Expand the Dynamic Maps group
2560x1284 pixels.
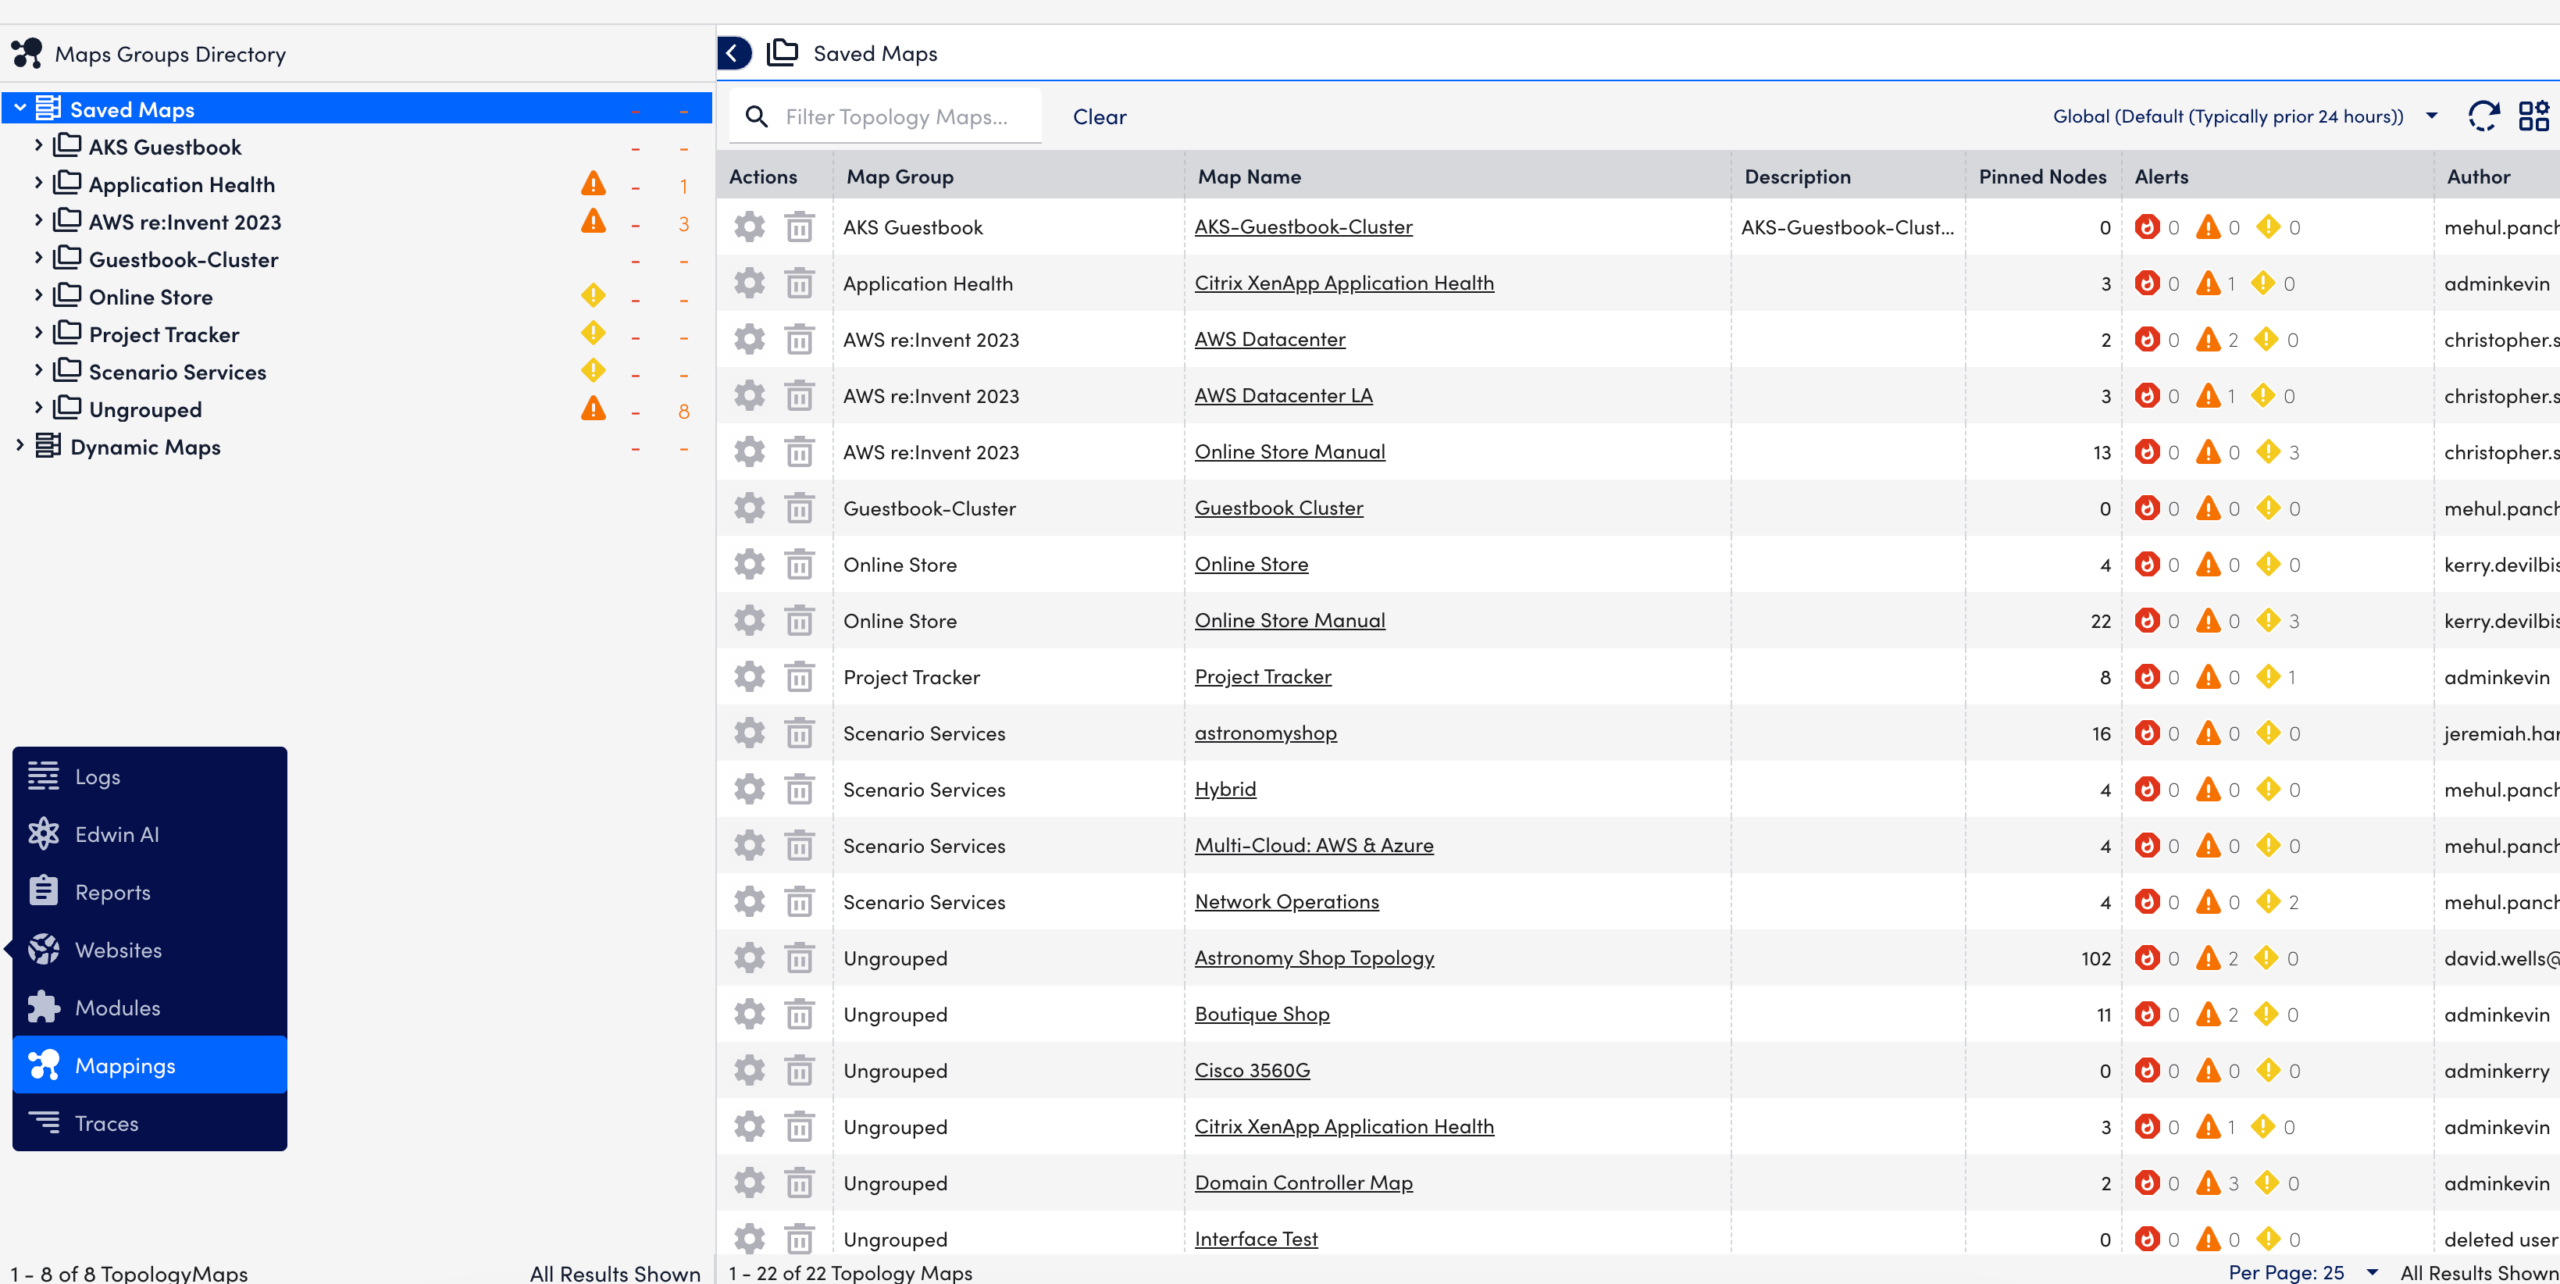pyautogui.click(x=19, y=446)
